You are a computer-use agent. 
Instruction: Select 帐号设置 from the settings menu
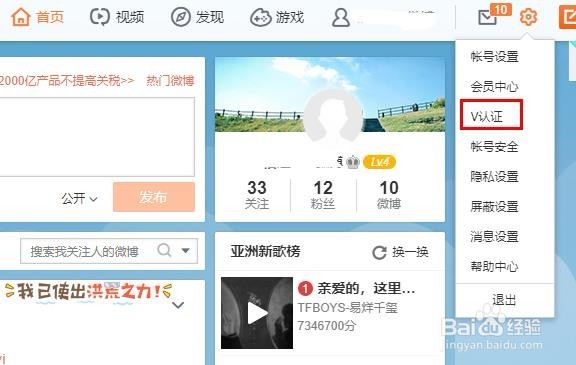coord(494,57)
